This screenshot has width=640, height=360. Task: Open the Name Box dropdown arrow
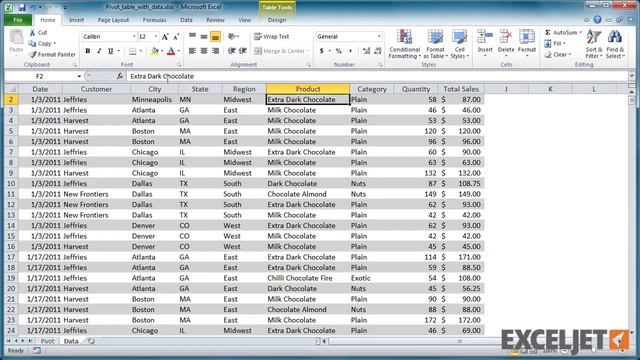point(79,76)
